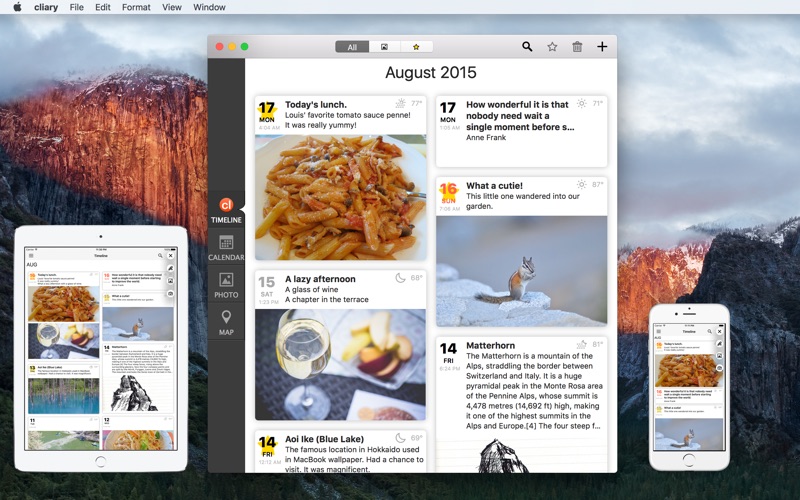Click the iPhone search icon

[x=710, y=332]
